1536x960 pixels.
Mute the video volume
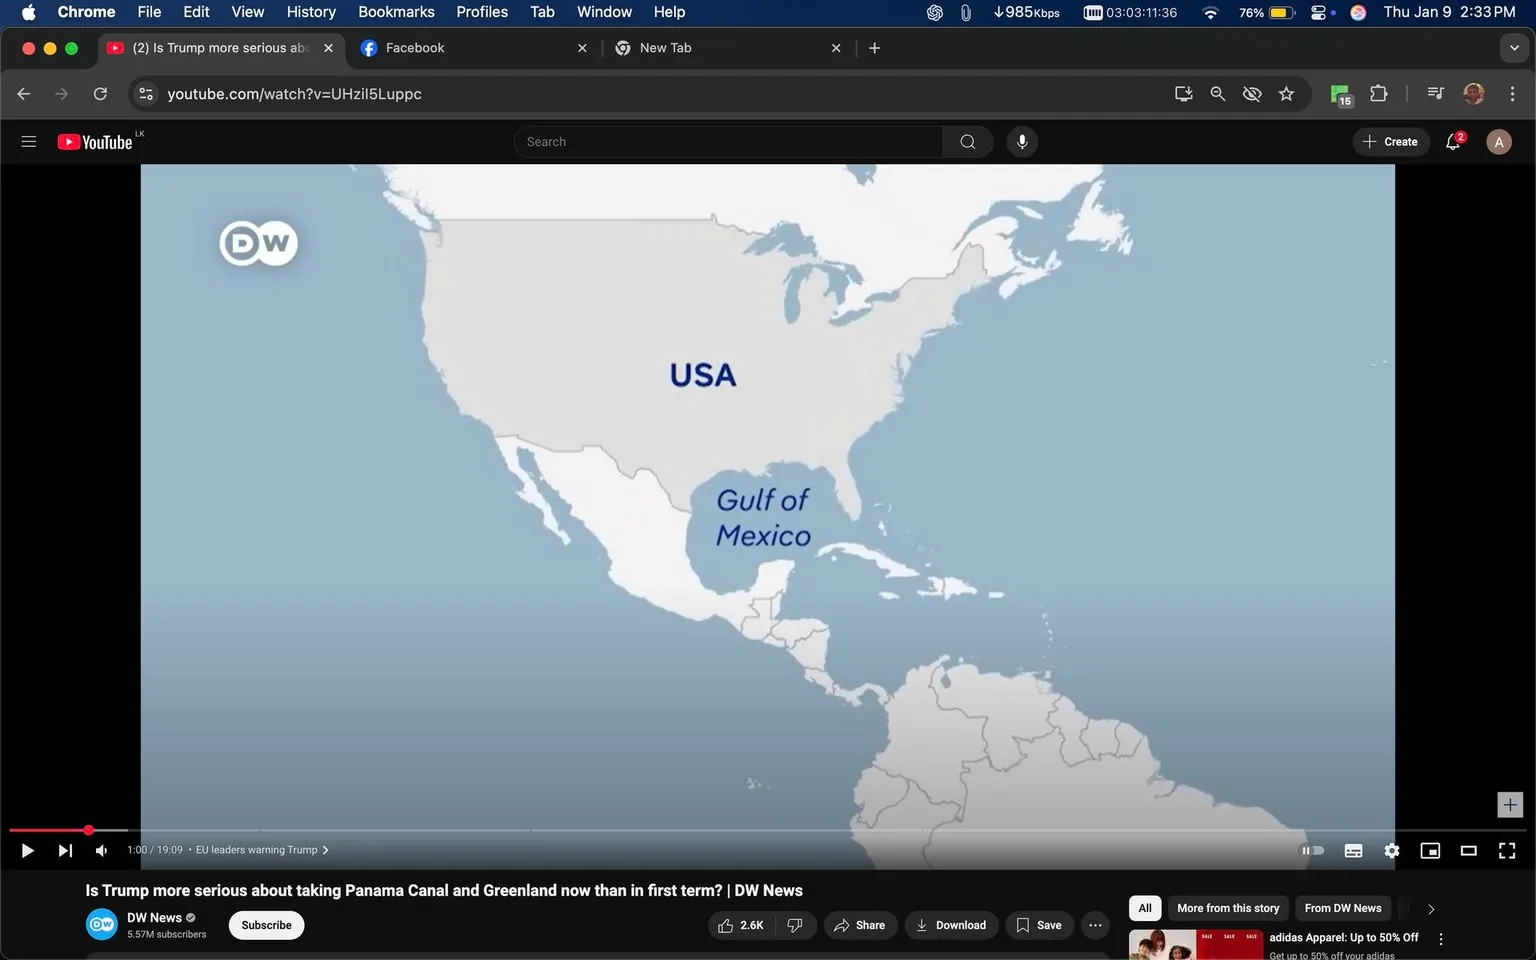point(100,850)
